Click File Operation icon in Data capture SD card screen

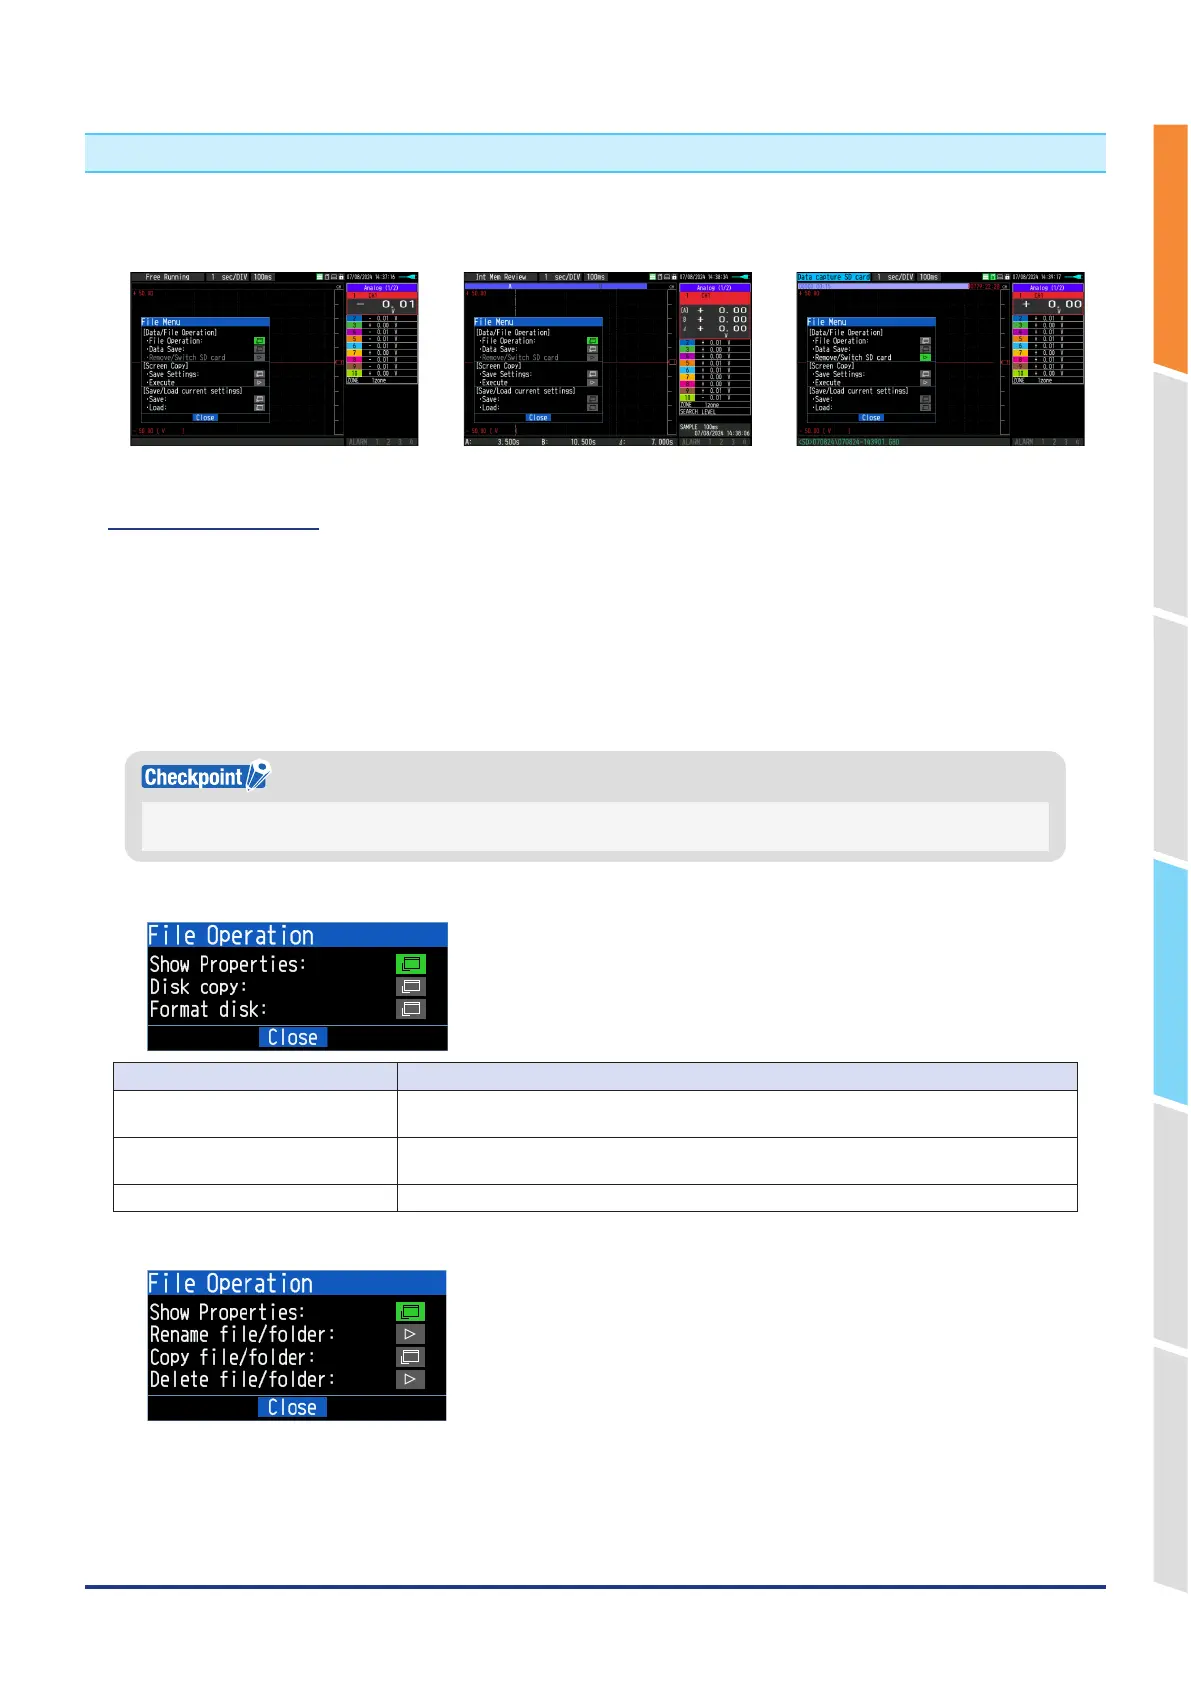[x=925, y=341]
